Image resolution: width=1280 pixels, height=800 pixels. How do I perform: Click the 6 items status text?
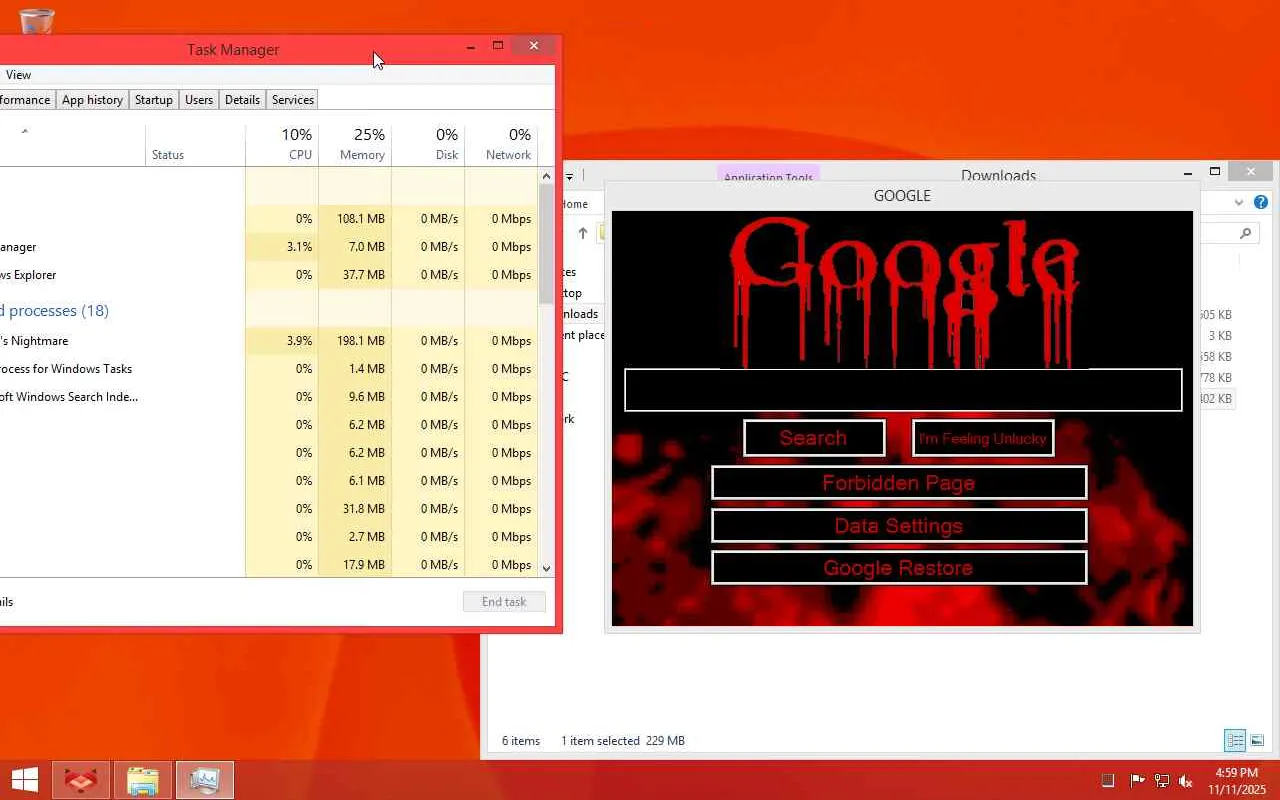click(521, 741)
